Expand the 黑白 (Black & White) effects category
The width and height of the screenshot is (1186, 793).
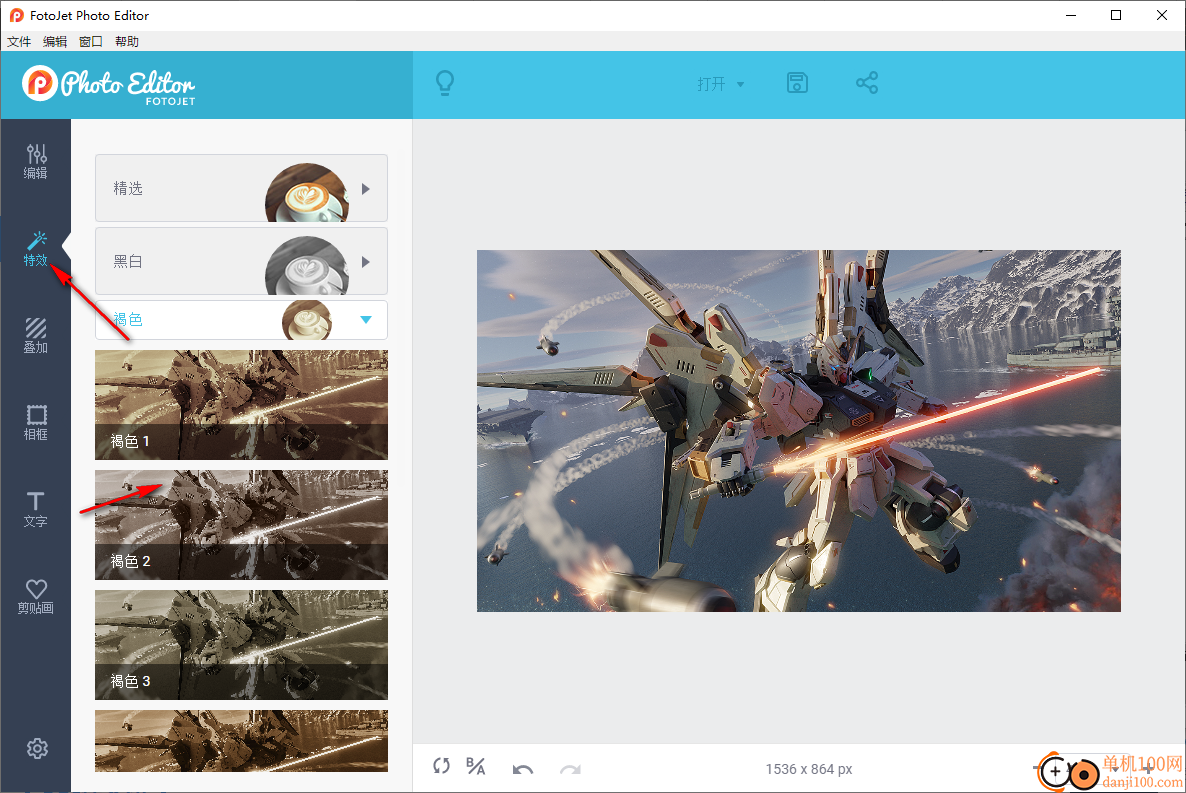coord(241,261)
